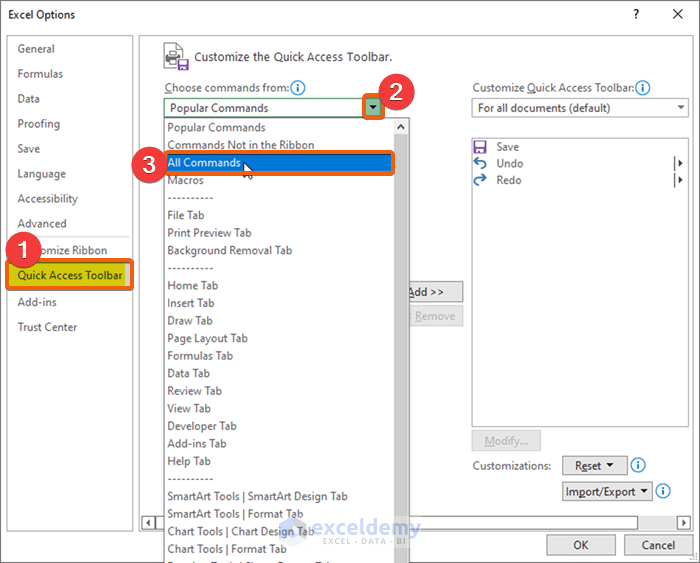This screenshot has height=563, width=700.
Task: Select File Tab in the dropdown list
Action: tap(279, 215)
